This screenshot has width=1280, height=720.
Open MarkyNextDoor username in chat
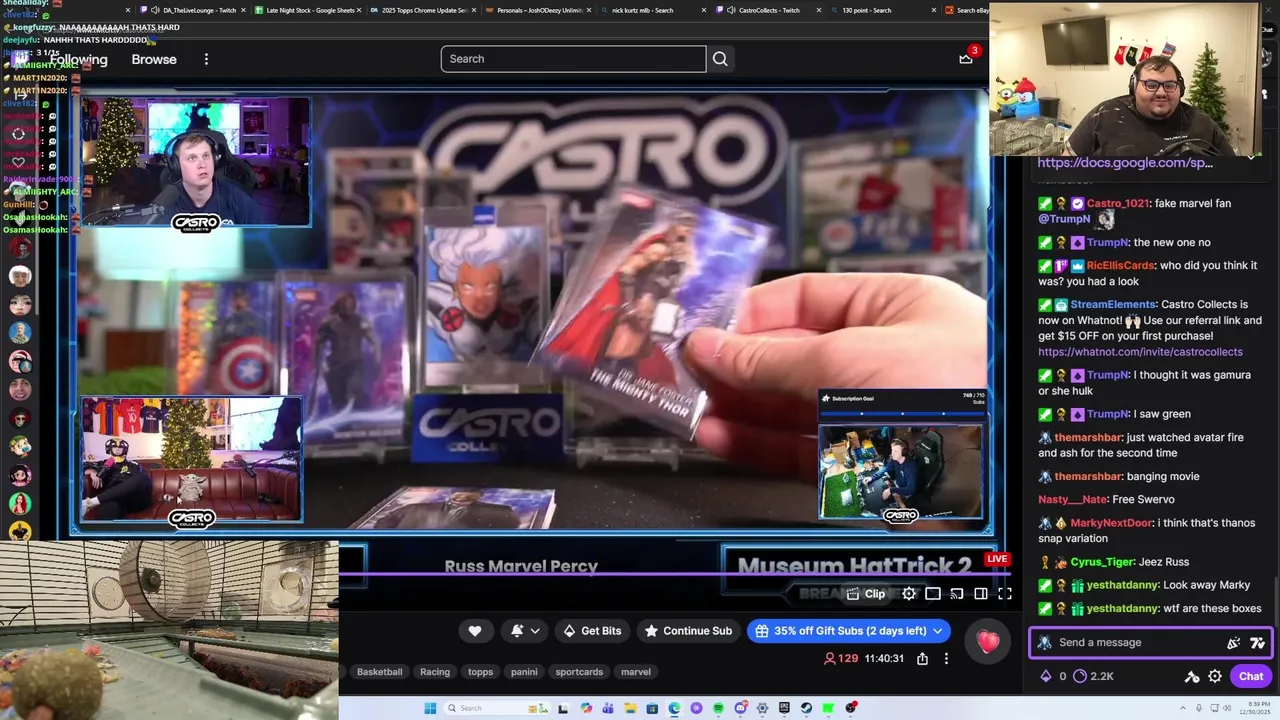[1111, 523]
